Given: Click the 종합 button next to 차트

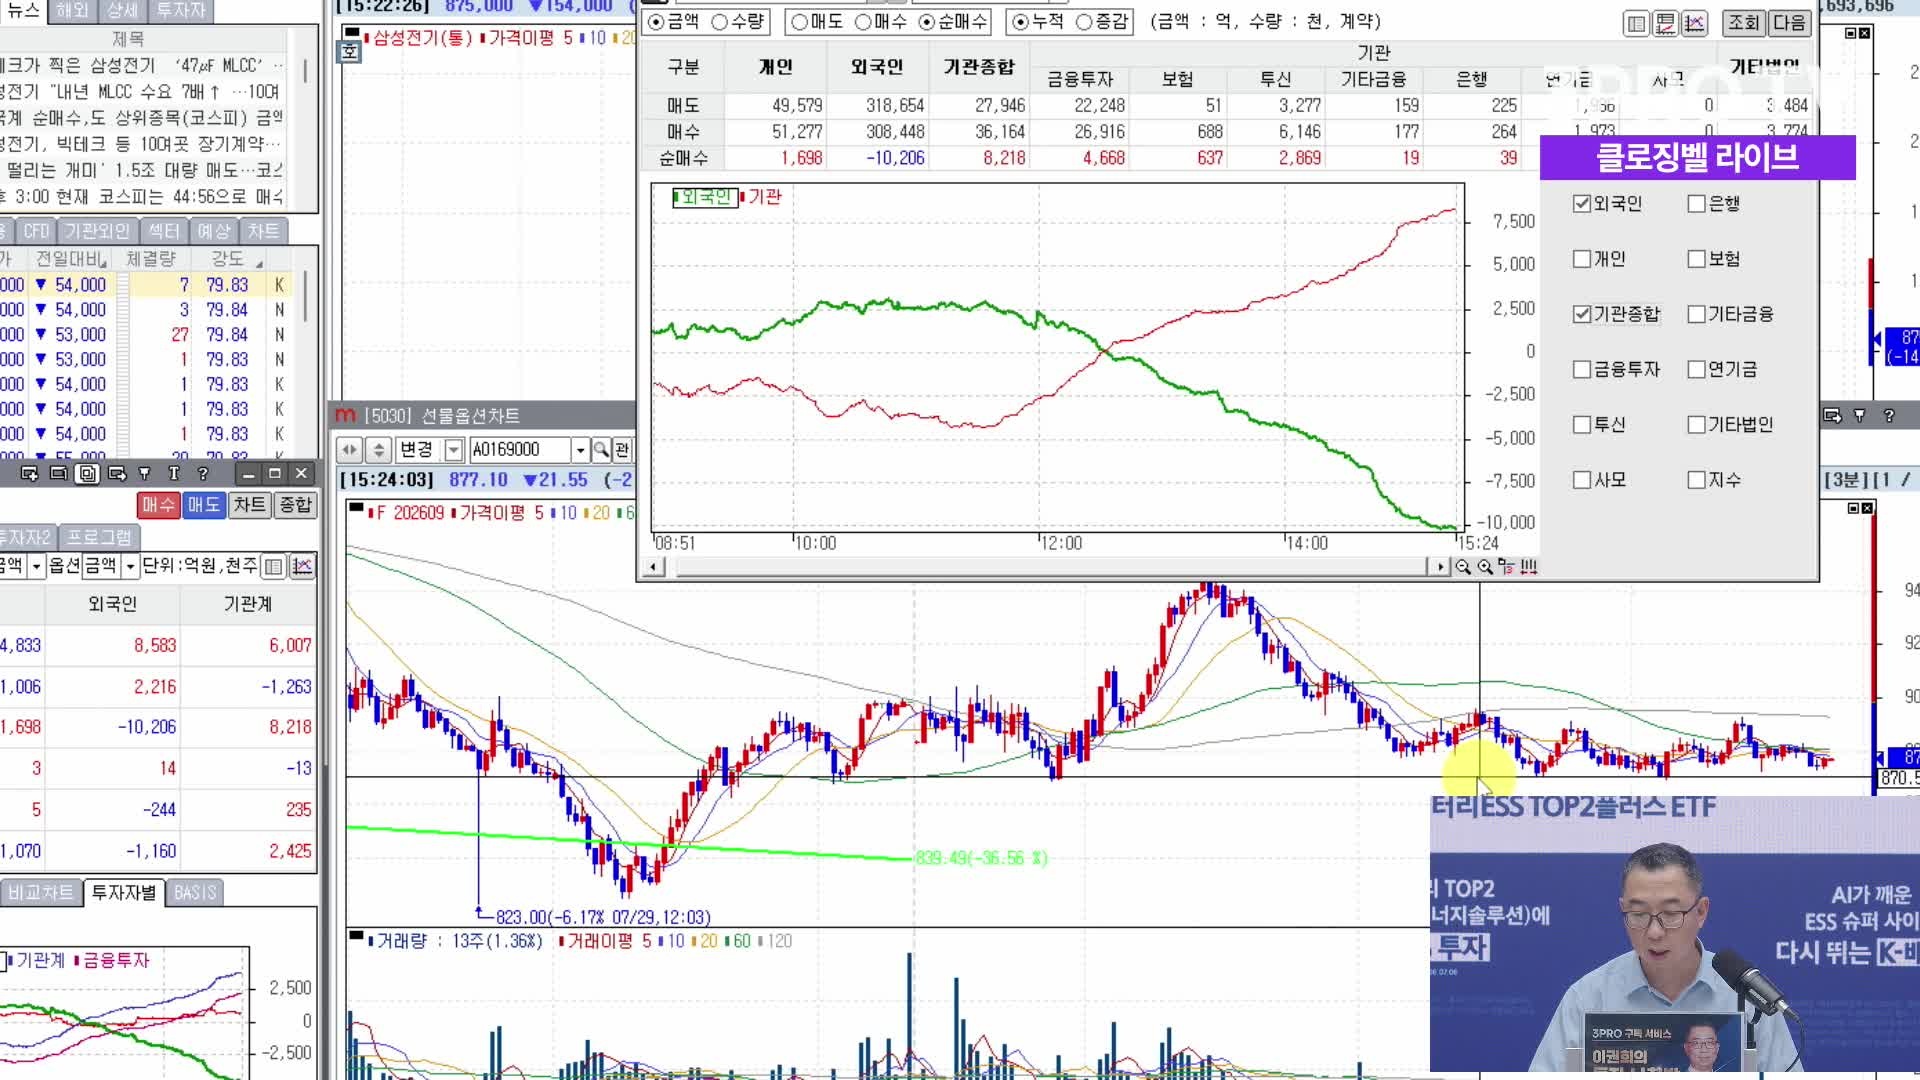Looking at the screenshot, I should point(295,505).
